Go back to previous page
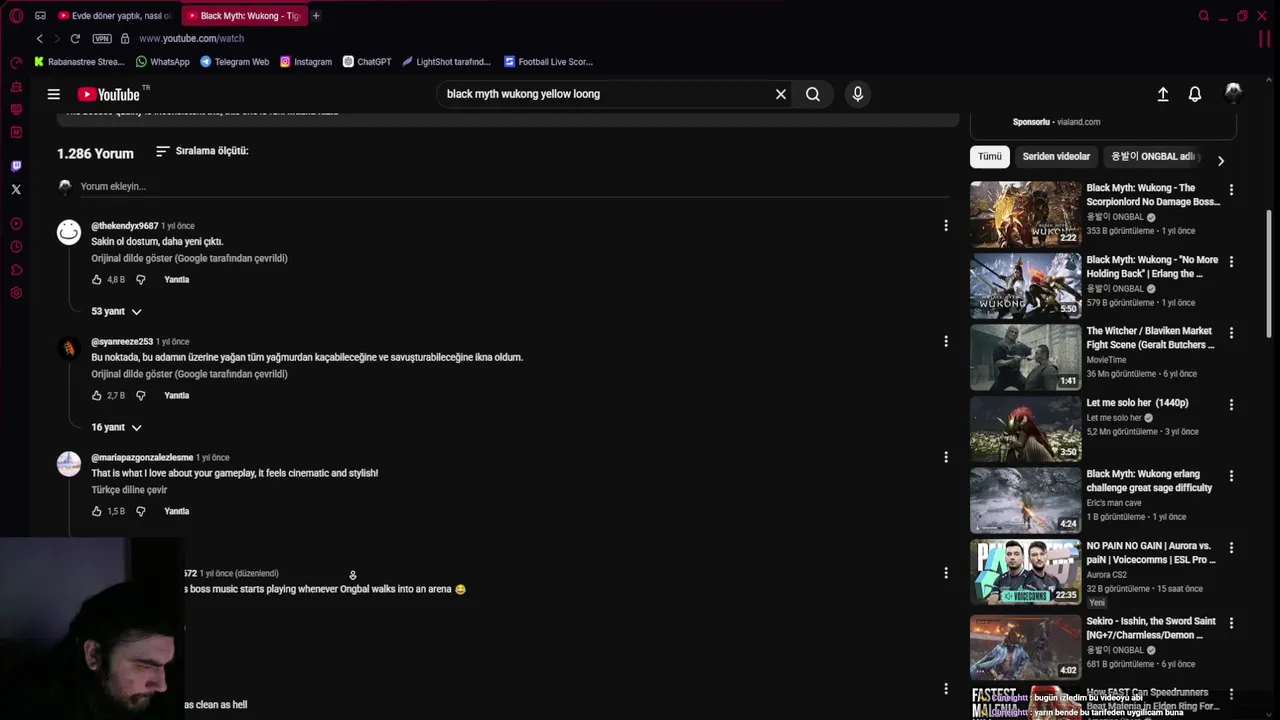 coord(40,38)
